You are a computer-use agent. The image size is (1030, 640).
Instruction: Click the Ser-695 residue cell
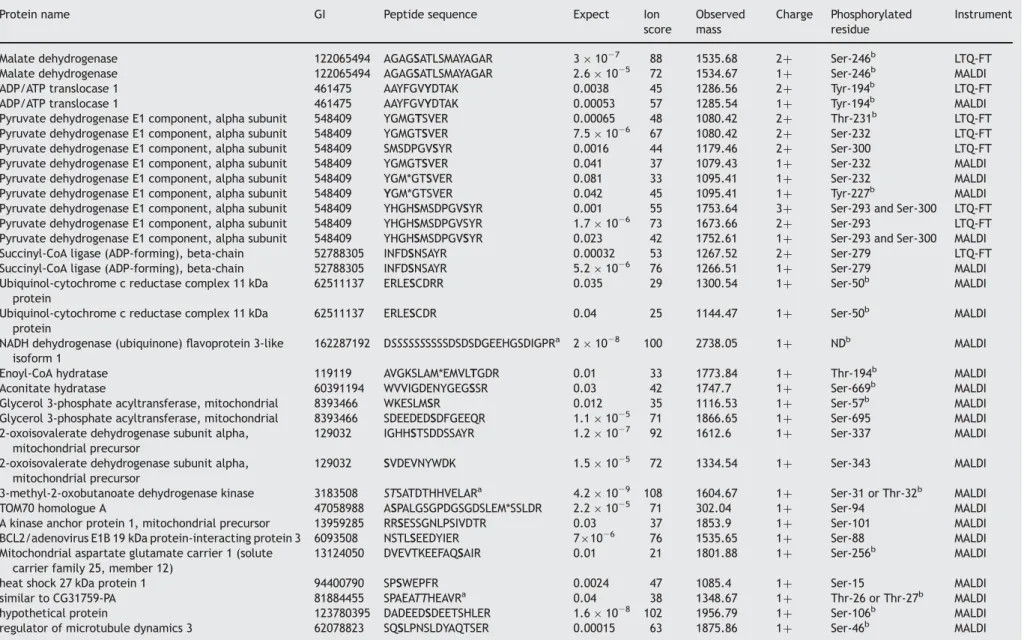point(850,419)
